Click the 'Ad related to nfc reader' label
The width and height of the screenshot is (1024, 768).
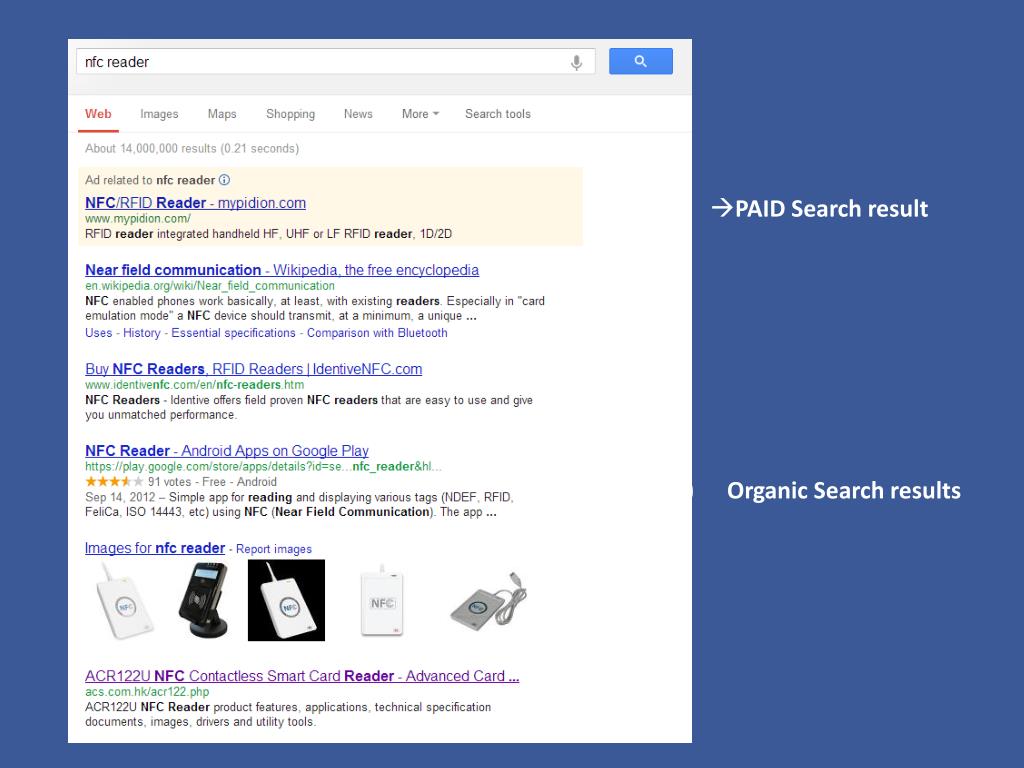coord(150,180)
